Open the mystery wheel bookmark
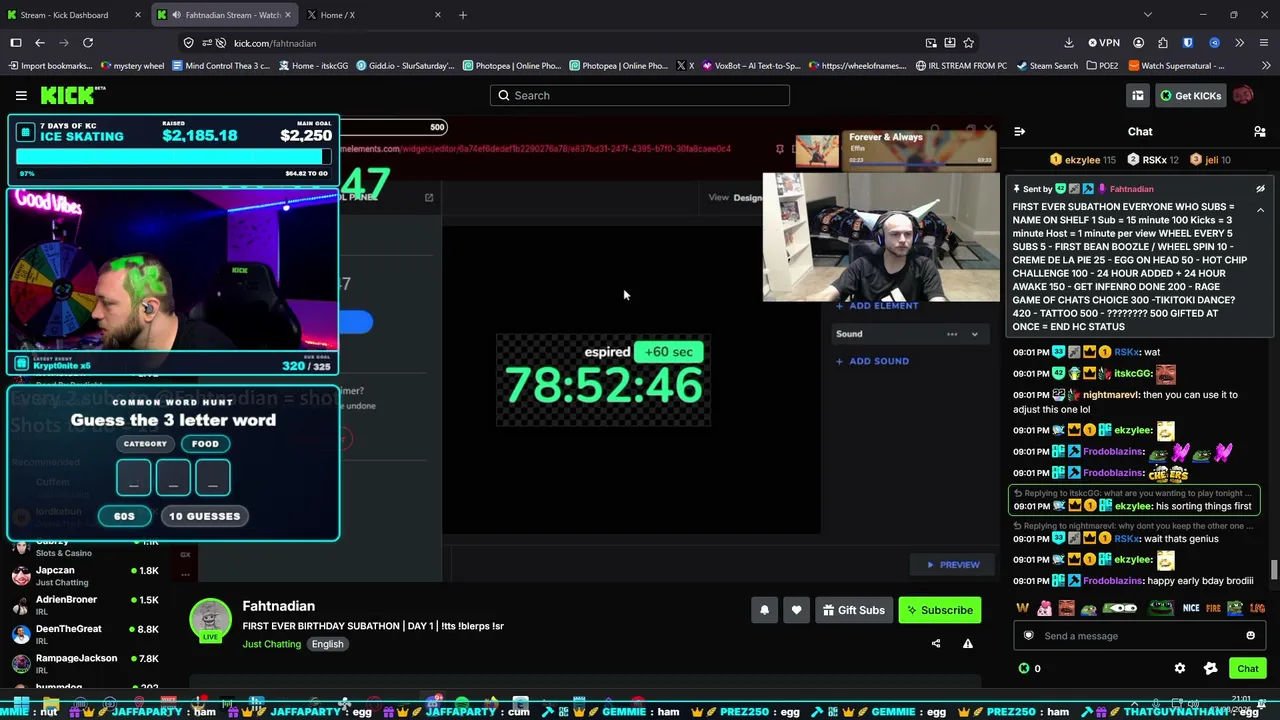The image size is (1280, 720). 132,66
